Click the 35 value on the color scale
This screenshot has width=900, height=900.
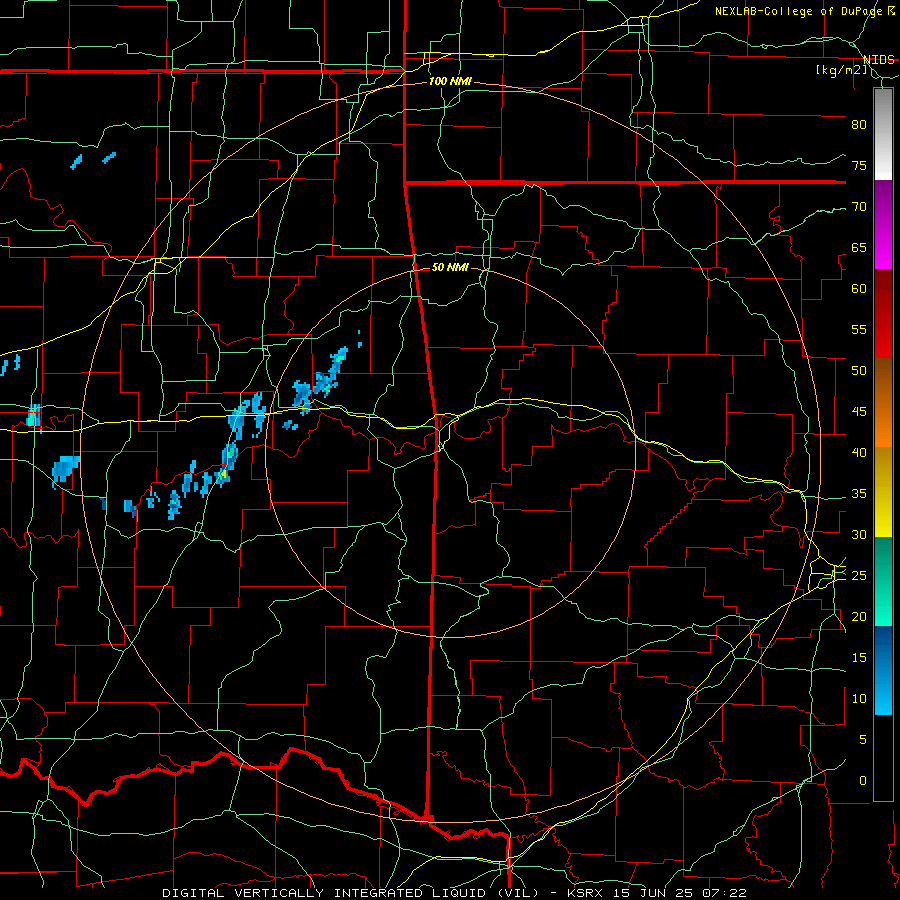[859, 494]
